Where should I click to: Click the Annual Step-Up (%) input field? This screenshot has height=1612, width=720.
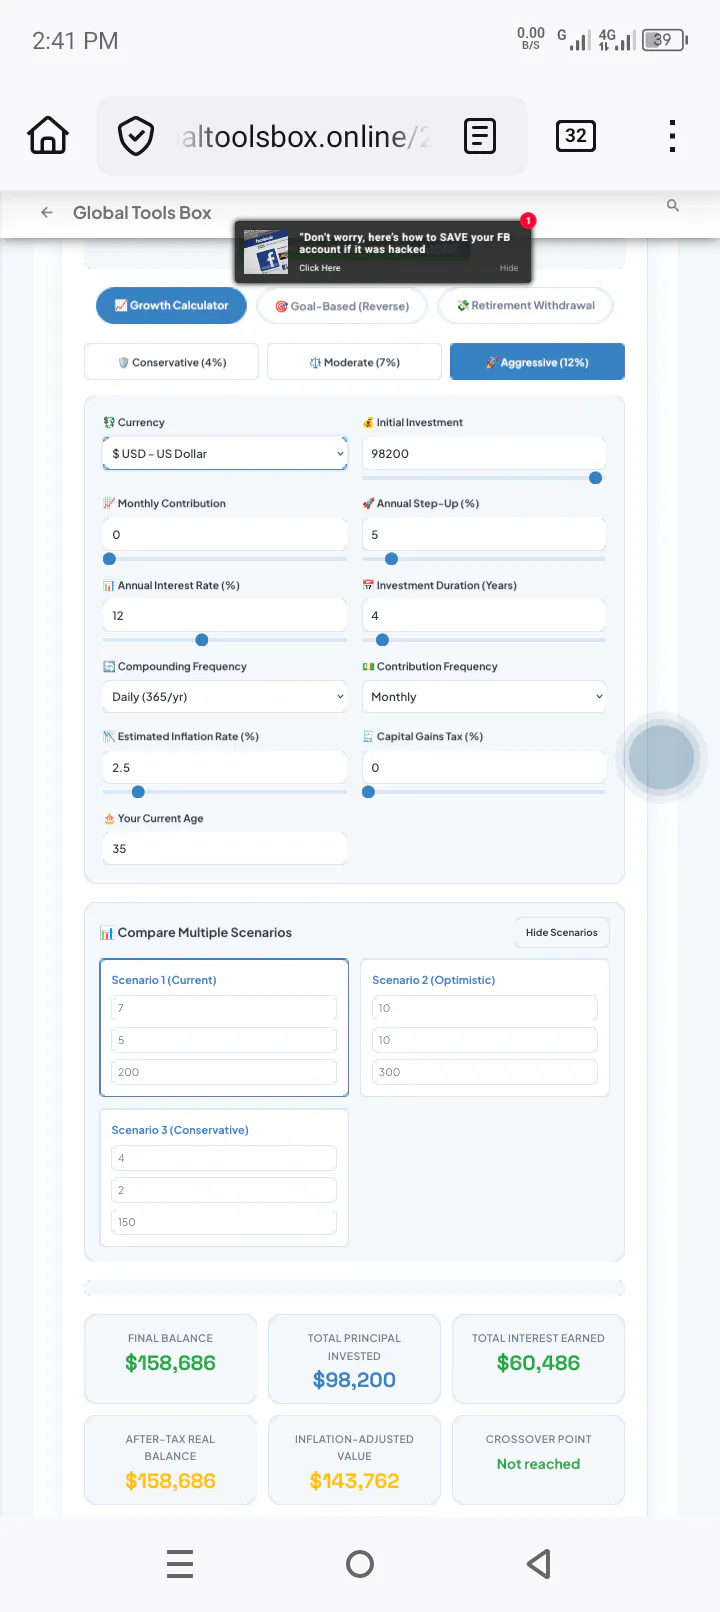(484, 534)
